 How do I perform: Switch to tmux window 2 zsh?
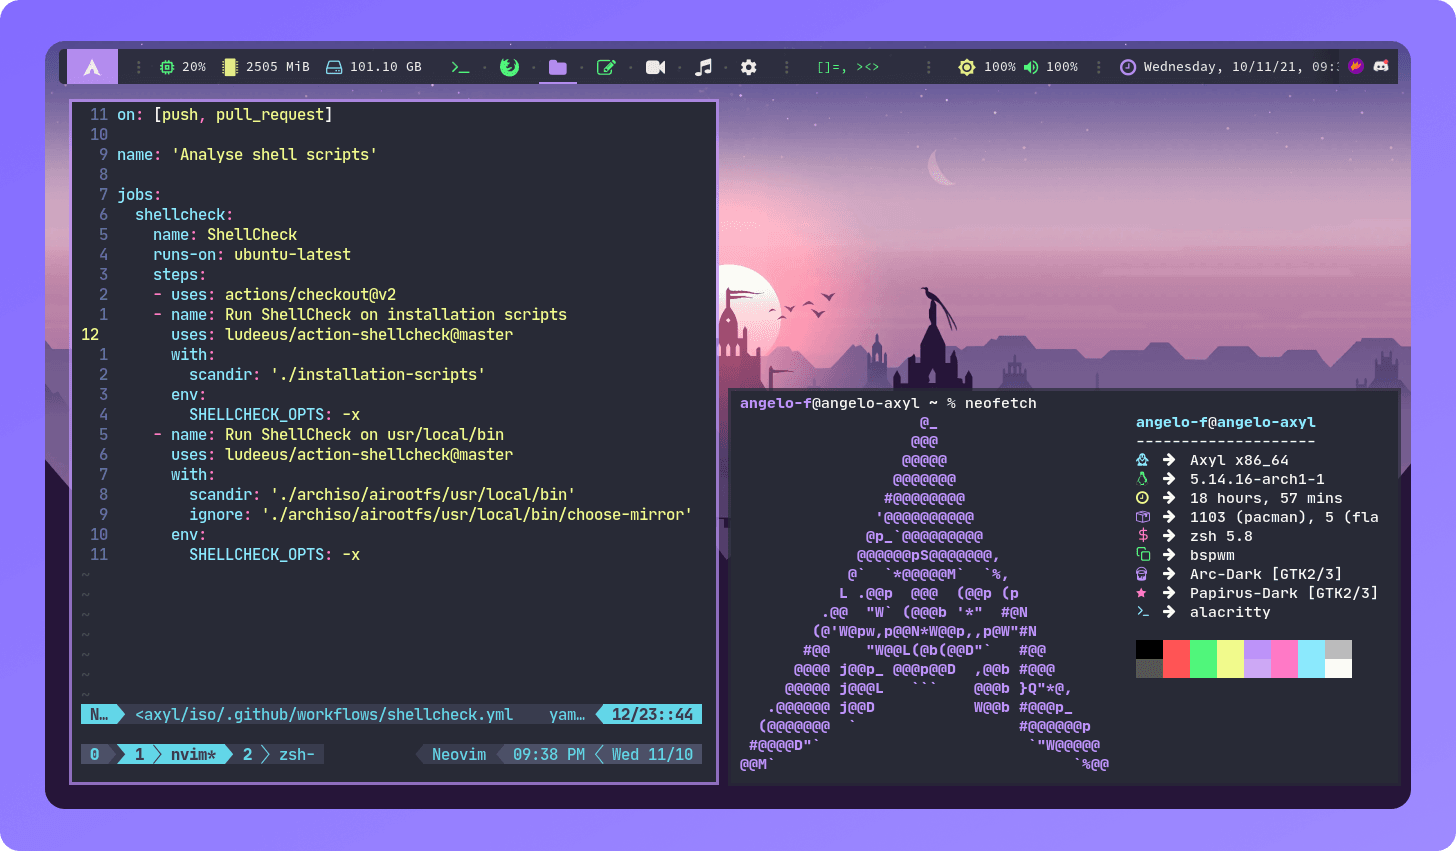pyautogui.click(x=282, y=754)
